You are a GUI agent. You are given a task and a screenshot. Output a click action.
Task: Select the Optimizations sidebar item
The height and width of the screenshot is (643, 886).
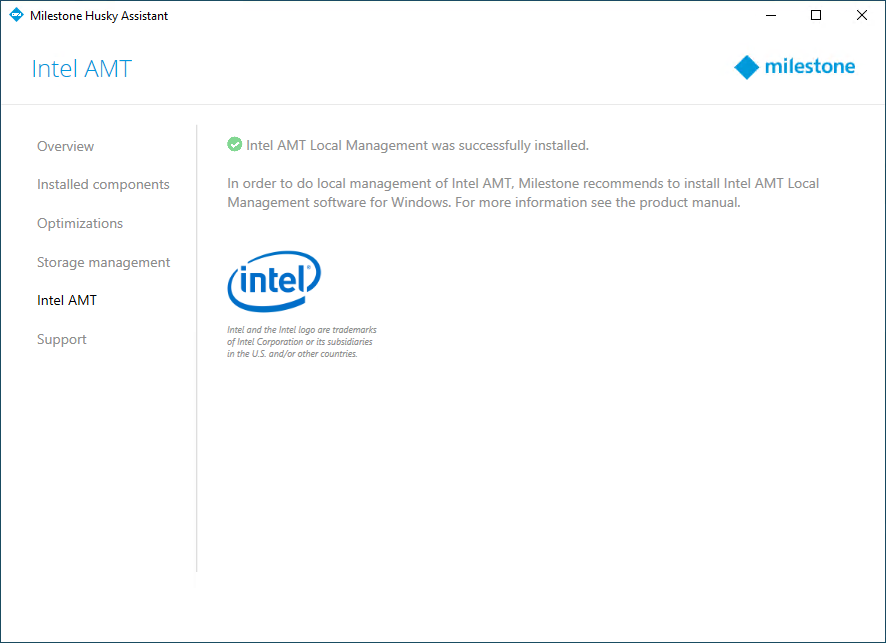pyautogui.click(x=80, y=223)
